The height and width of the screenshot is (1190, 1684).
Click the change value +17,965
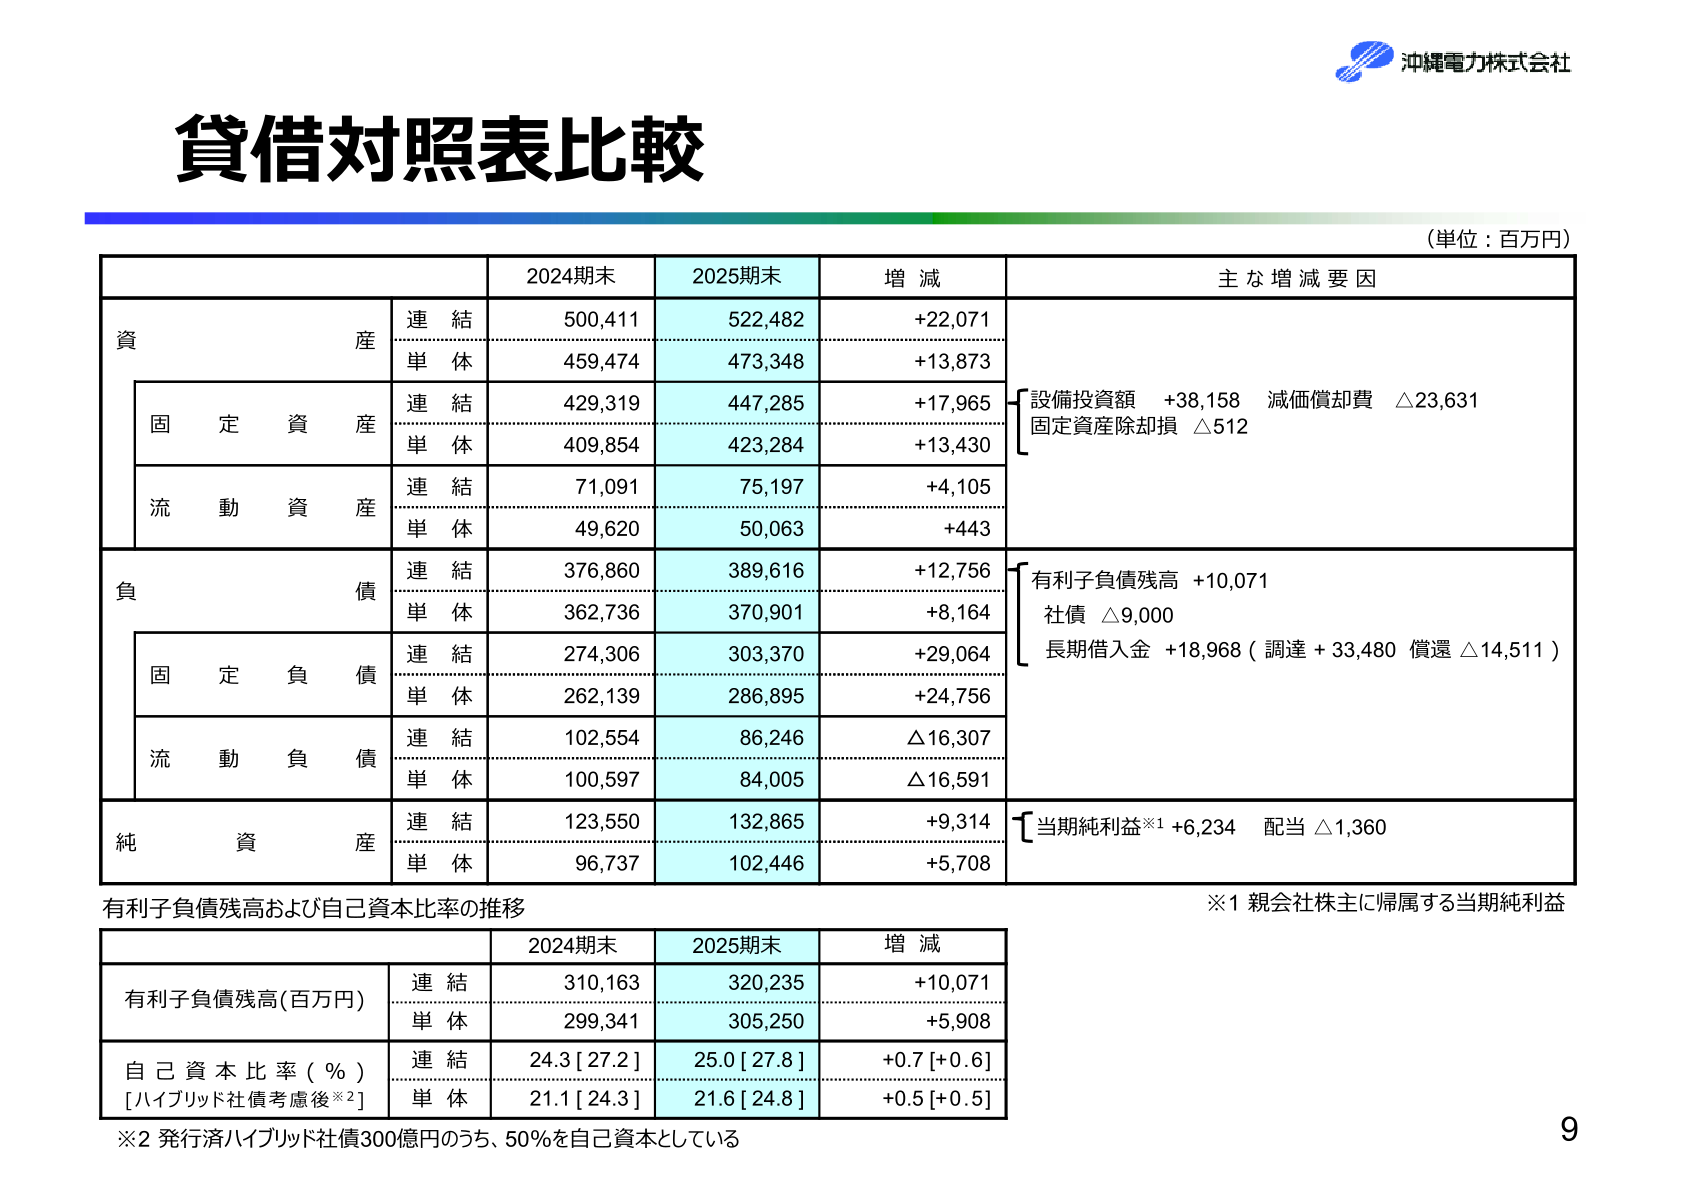[x=952, y=403]
